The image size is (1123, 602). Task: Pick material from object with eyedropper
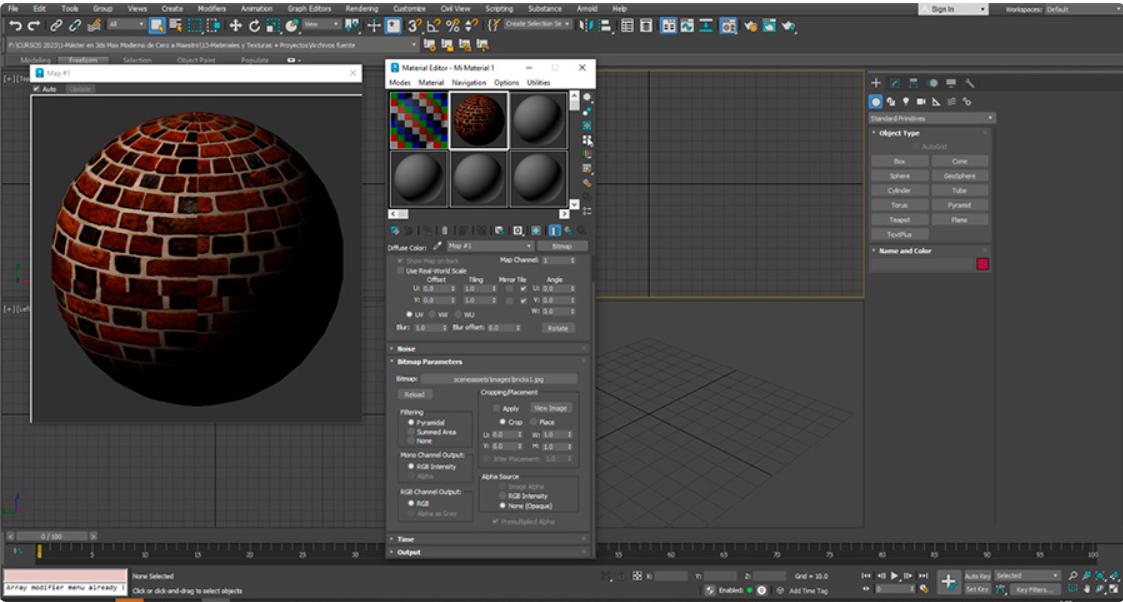click(x=437, y=246)
